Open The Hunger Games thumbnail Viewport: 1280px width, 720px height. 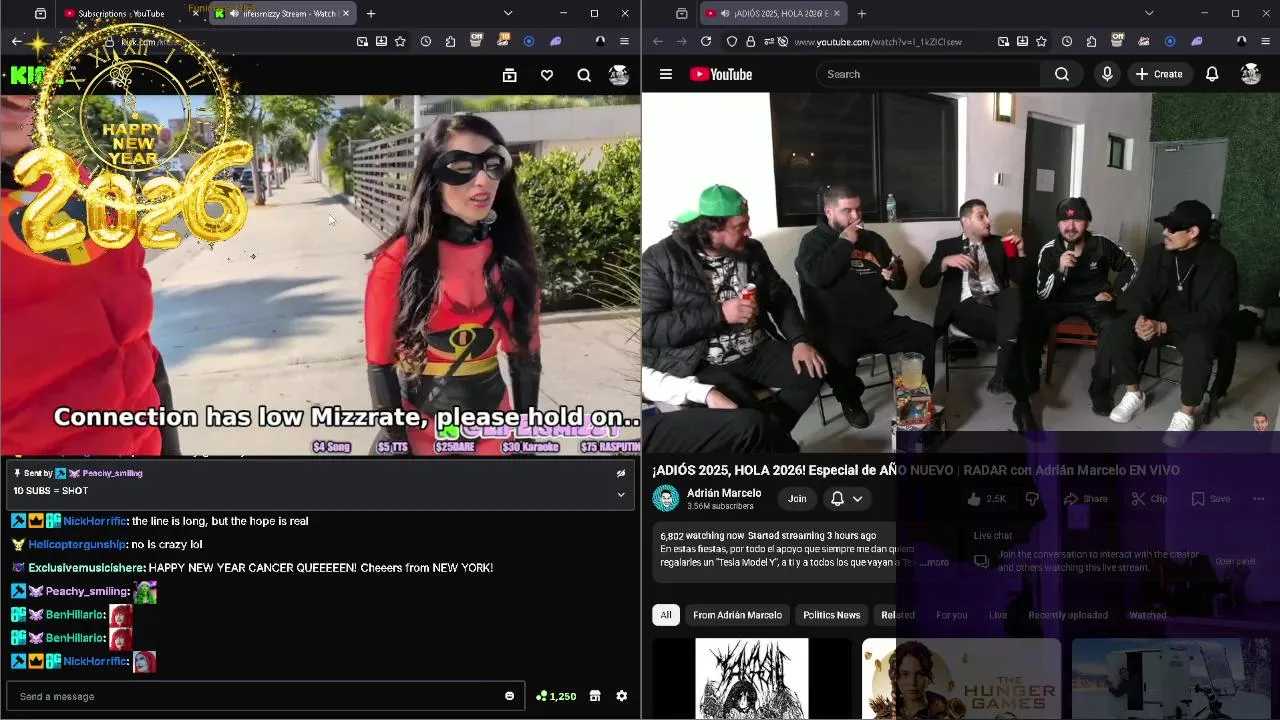pos(961,679)
